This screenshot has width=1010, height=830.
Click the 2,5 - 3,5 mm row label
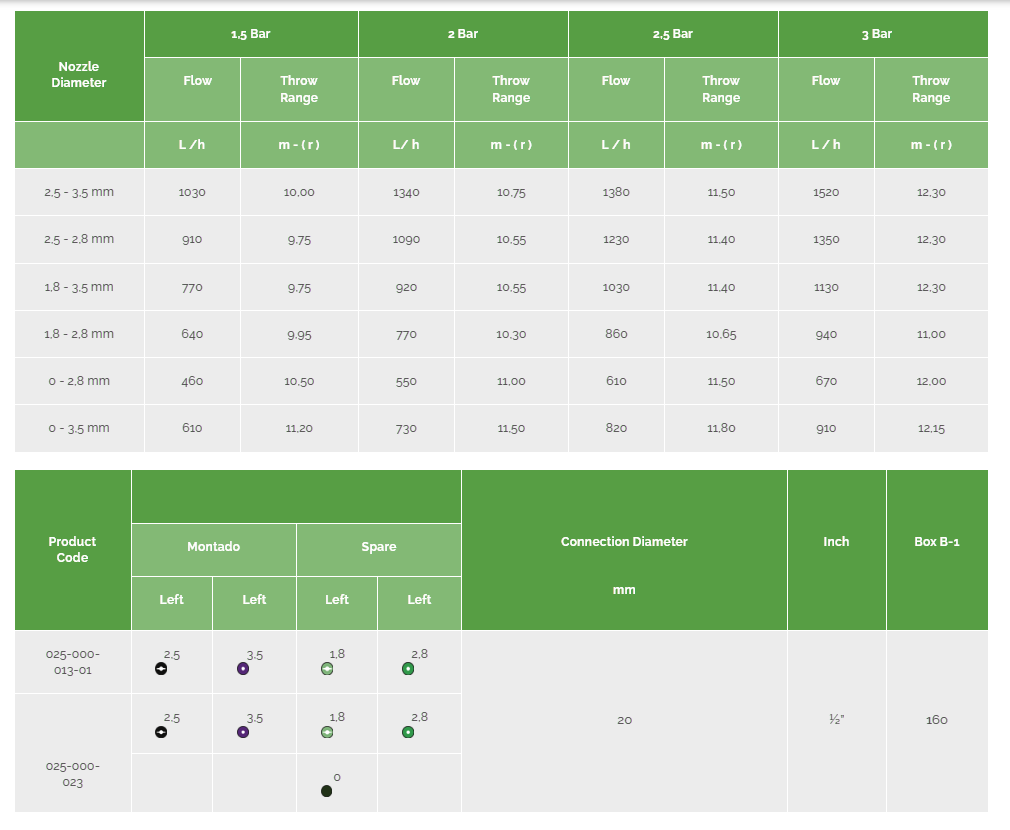pyautogui.click(x=79, y=192)
